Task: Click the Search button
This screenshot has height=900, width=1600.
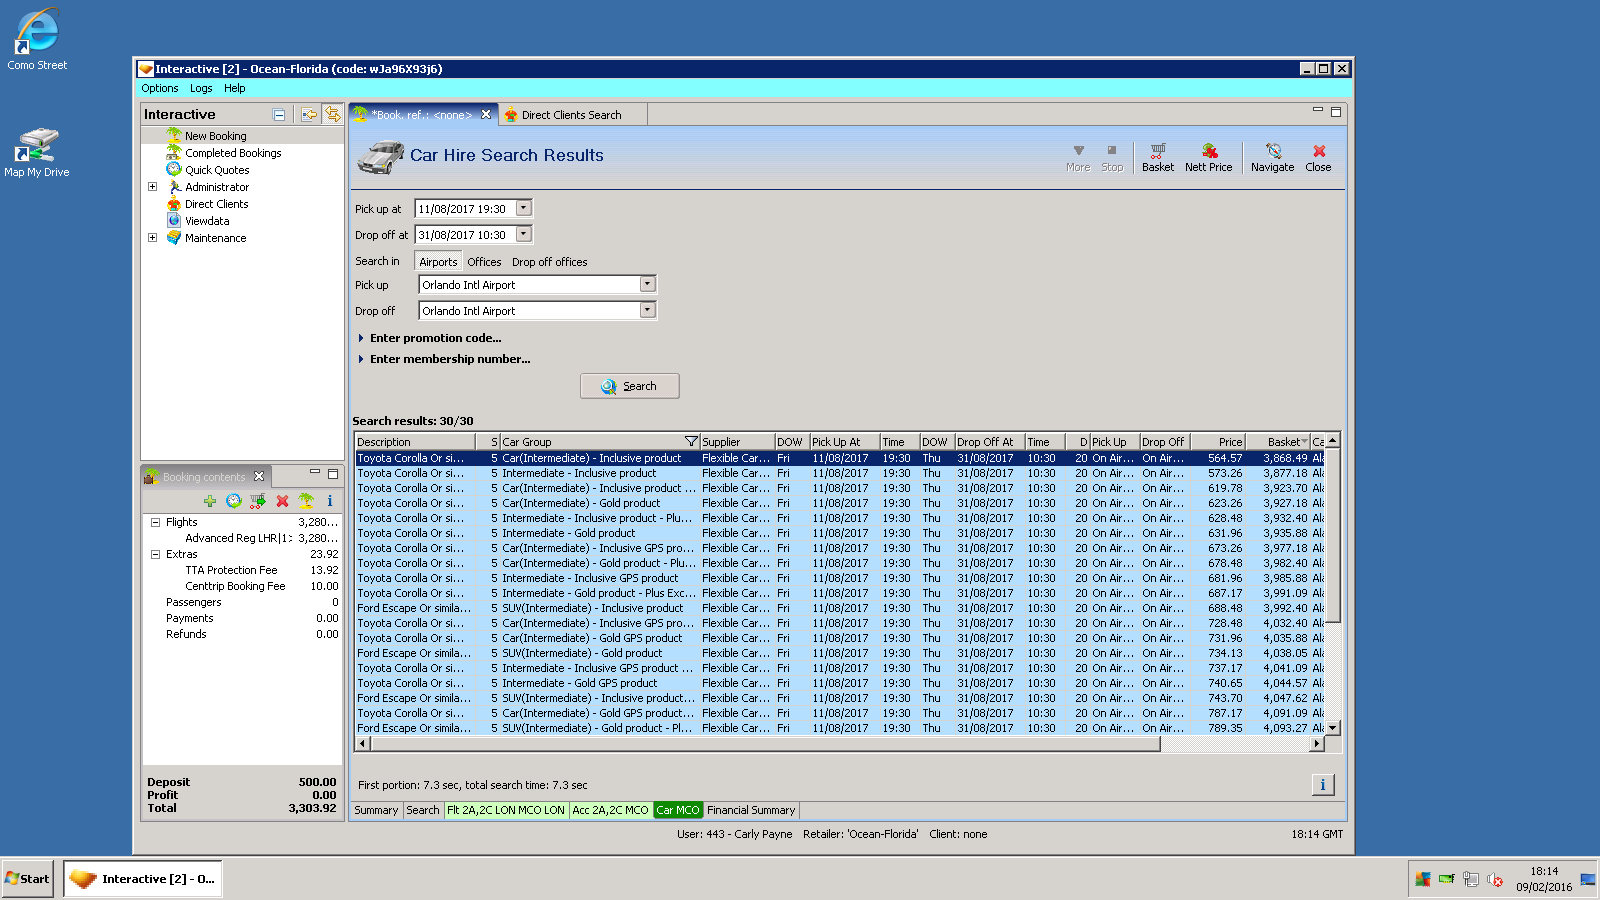Action: click(x=629, y=386)
